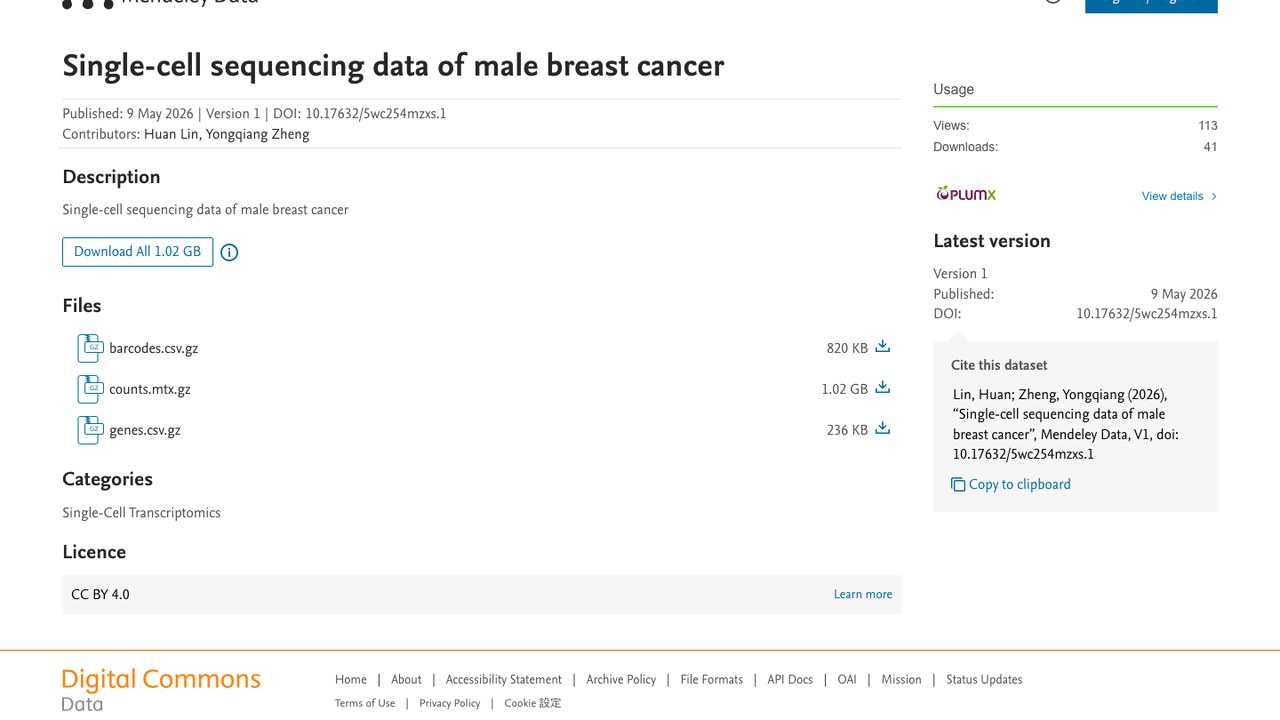Click the GZ file icon beside genes.csv.gz
This screenshot has width=1280, height=720.
pos(90,430)
